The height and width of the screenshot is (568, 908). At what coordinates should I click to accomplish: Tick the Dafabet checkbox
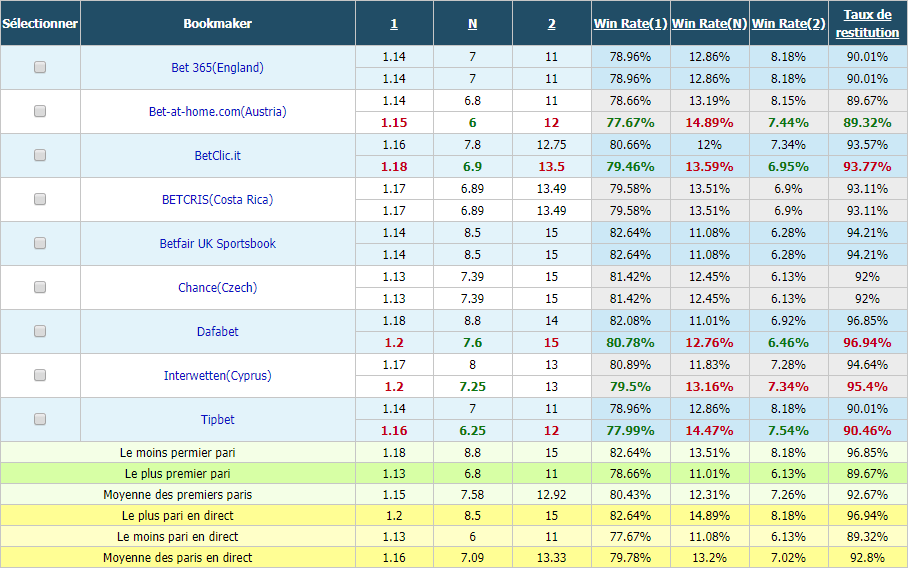(x=40, y=331)
